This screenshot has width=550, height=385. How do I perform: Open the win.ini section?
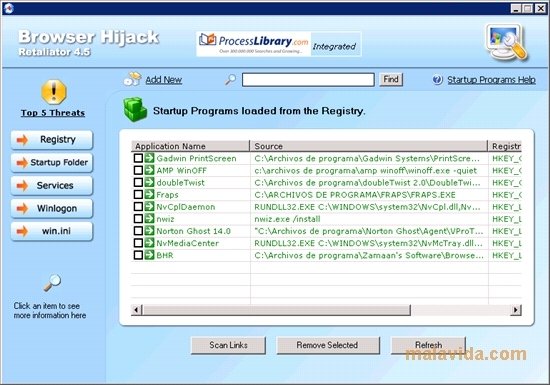[52, 231]
